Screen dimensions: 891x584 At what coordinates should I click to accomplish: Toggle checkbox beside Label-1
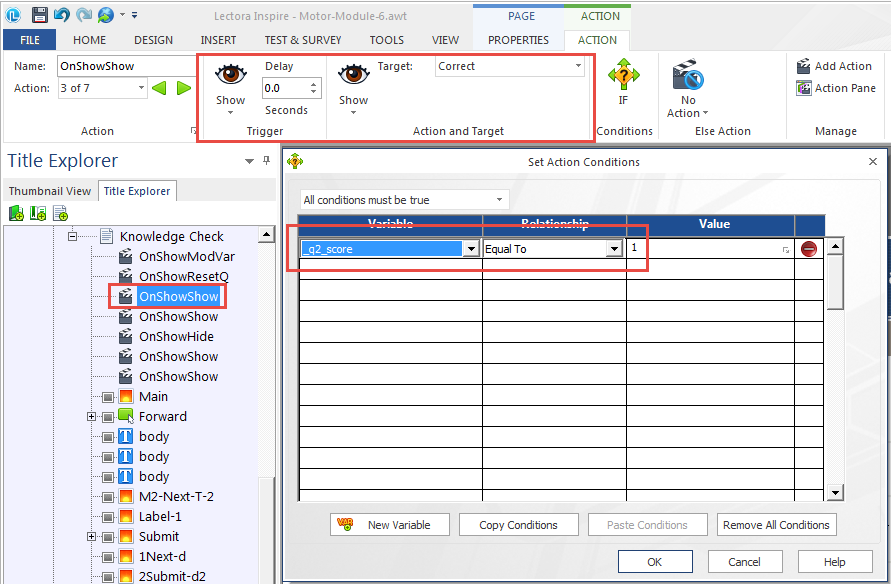[108, 517]
